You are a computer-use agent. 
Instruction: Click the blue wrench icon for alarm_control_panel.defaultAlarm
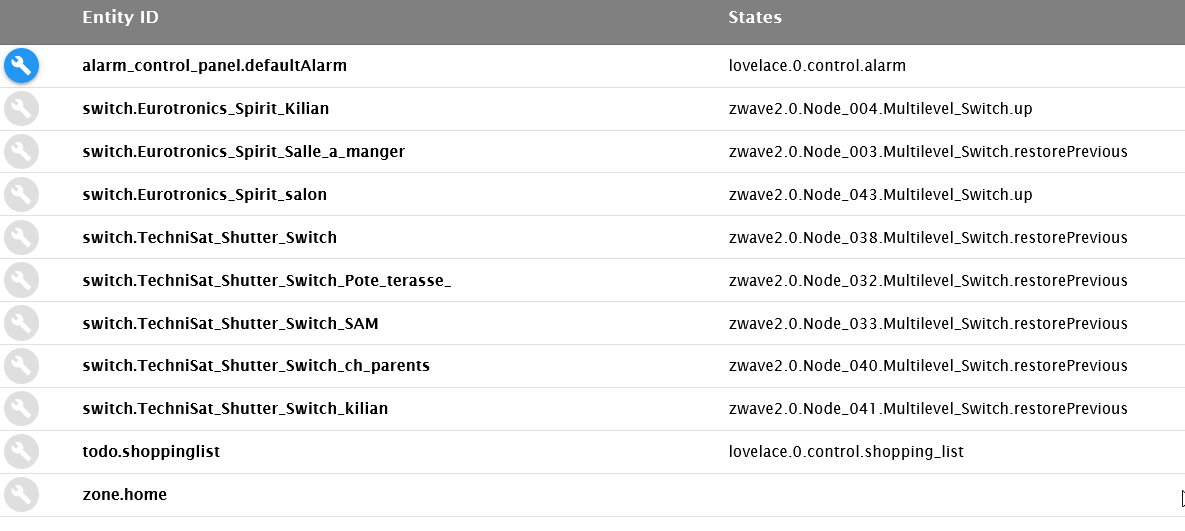[x=21, y=66]
